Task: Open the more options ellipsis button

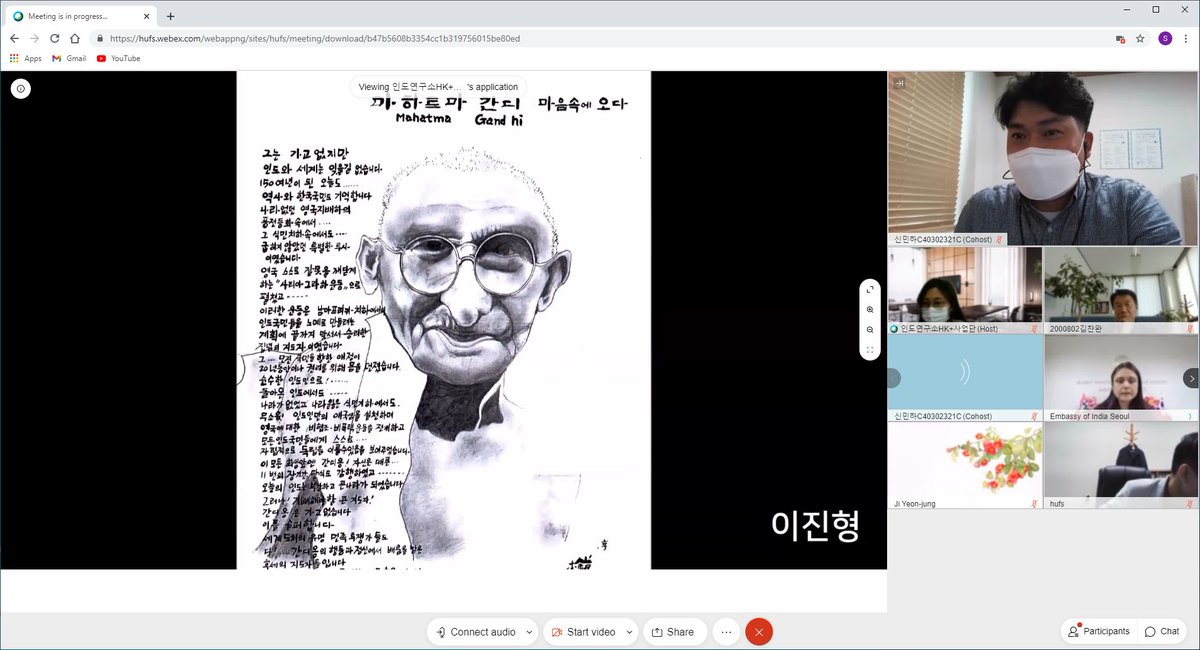Action: 726,632
